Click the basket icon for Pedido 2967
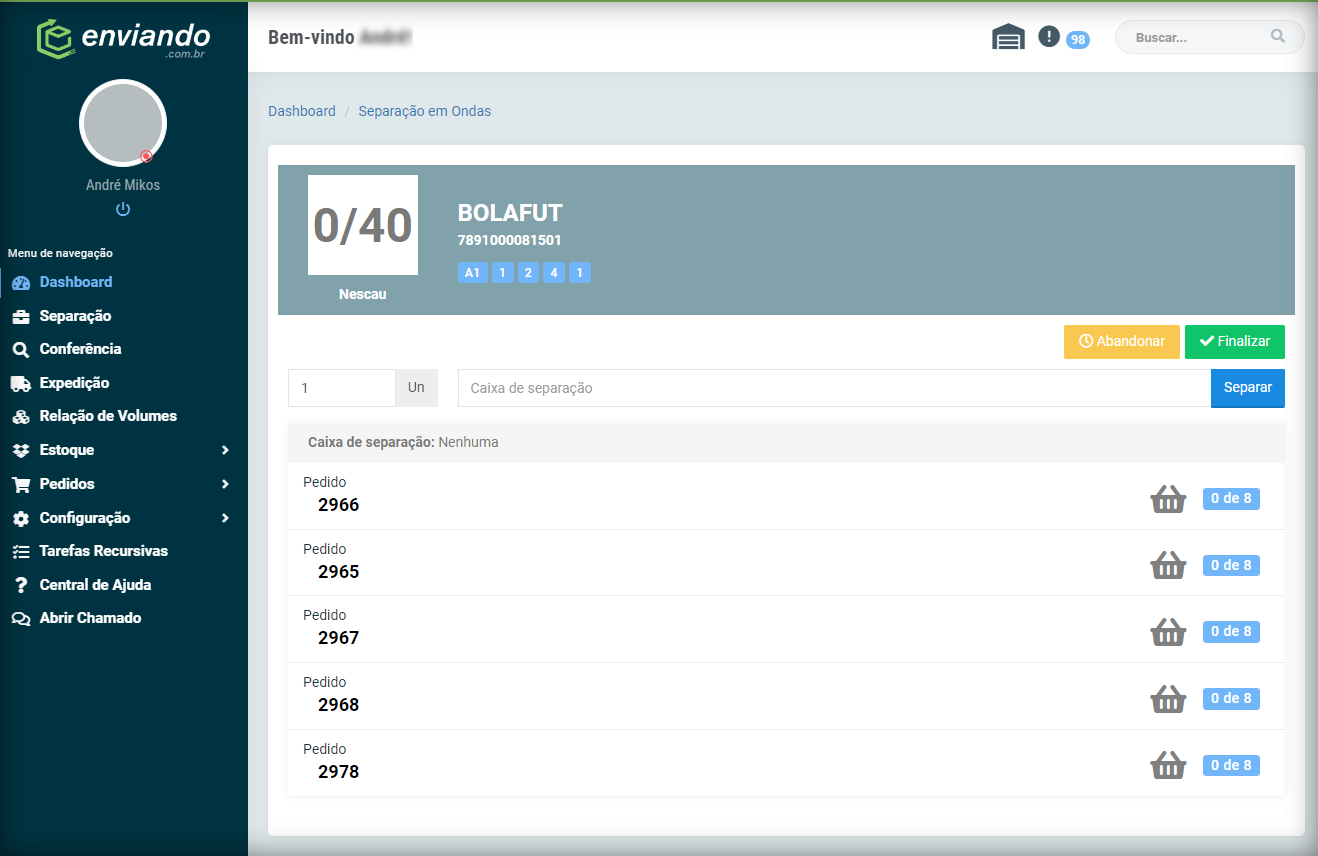Screen dimensions: 1318x856 pyautogui.click(x=1168, y=632)
